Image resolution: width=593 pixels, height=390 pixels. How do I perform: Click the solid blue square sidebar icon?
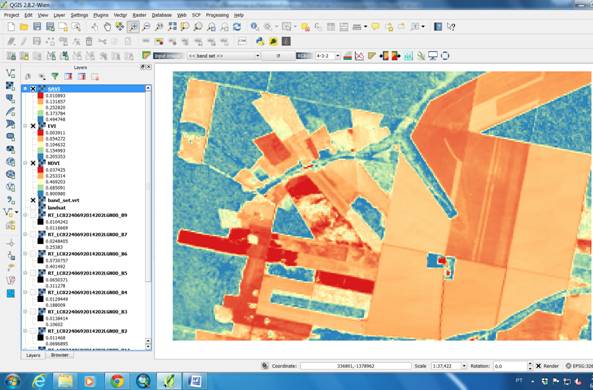(x=11, y=294)
